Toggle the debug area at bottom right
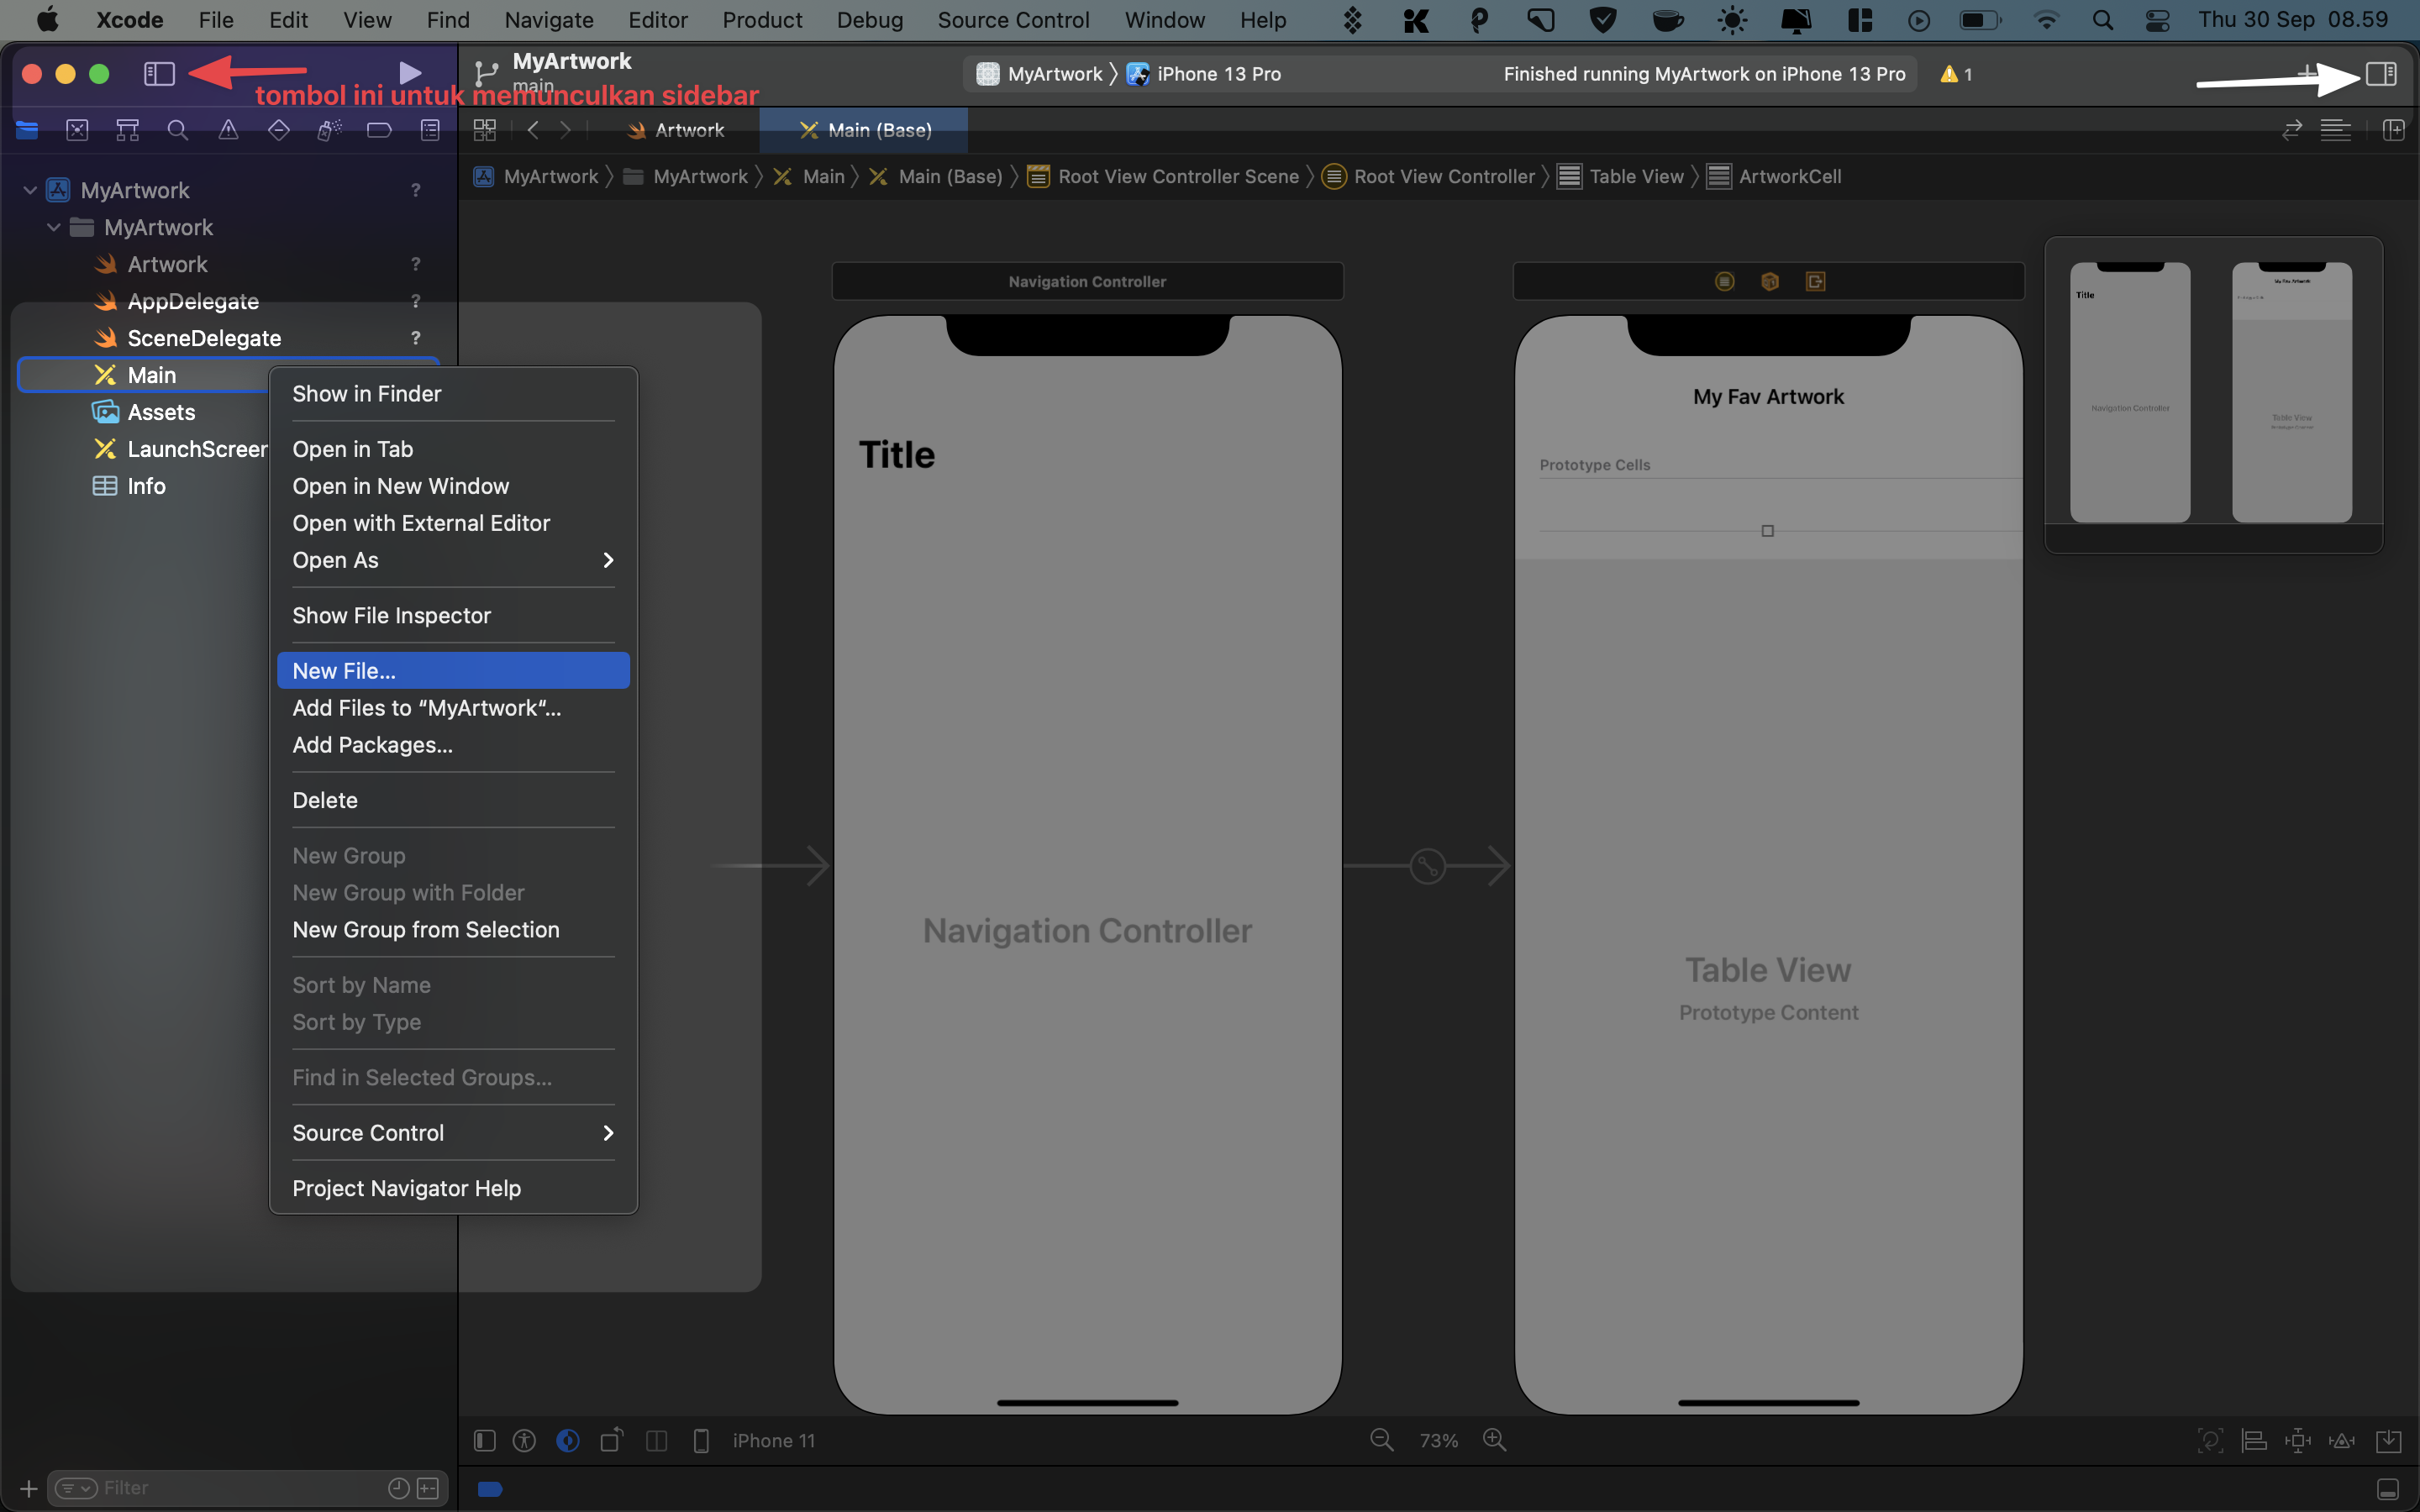 coord(2388,1489)
